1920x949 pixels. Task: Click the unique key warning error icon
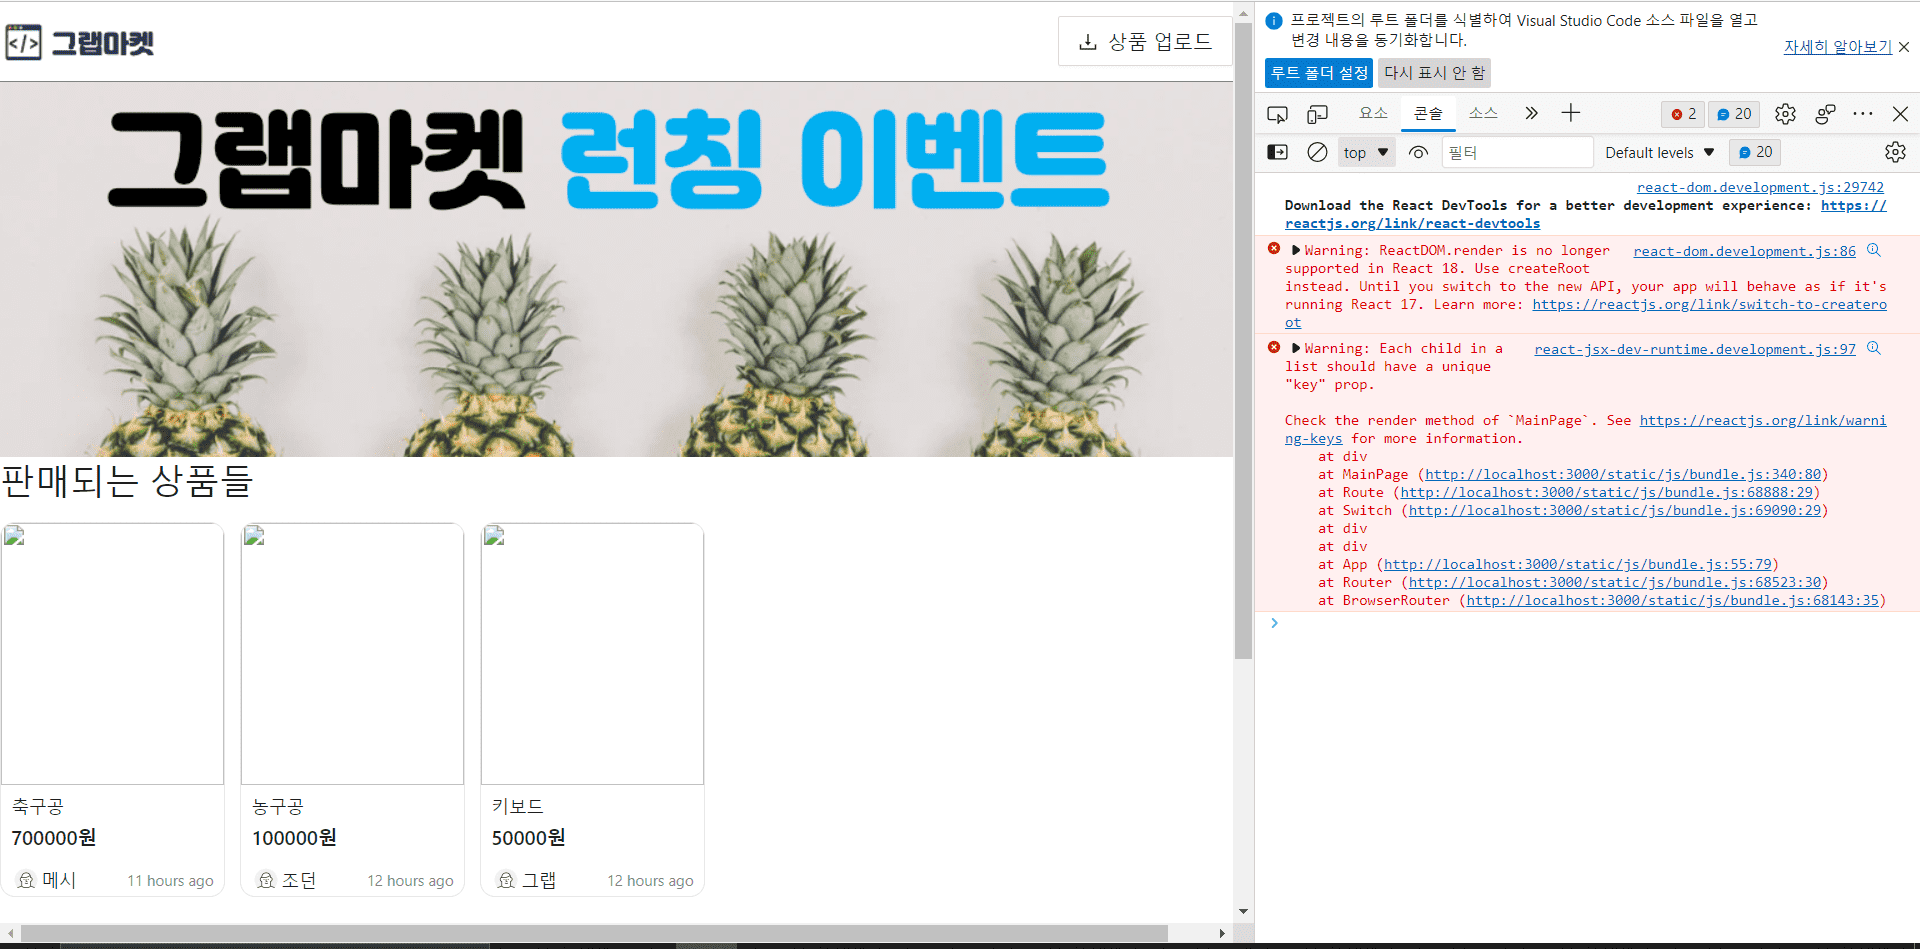point(1274,347)
